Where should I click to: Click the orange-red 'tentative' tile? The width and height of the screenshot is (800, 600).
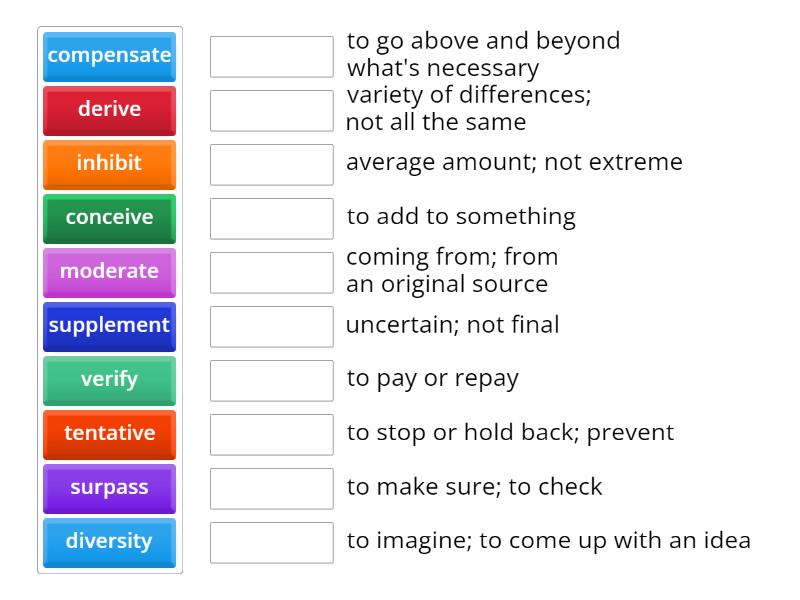(x=109, y=434)
